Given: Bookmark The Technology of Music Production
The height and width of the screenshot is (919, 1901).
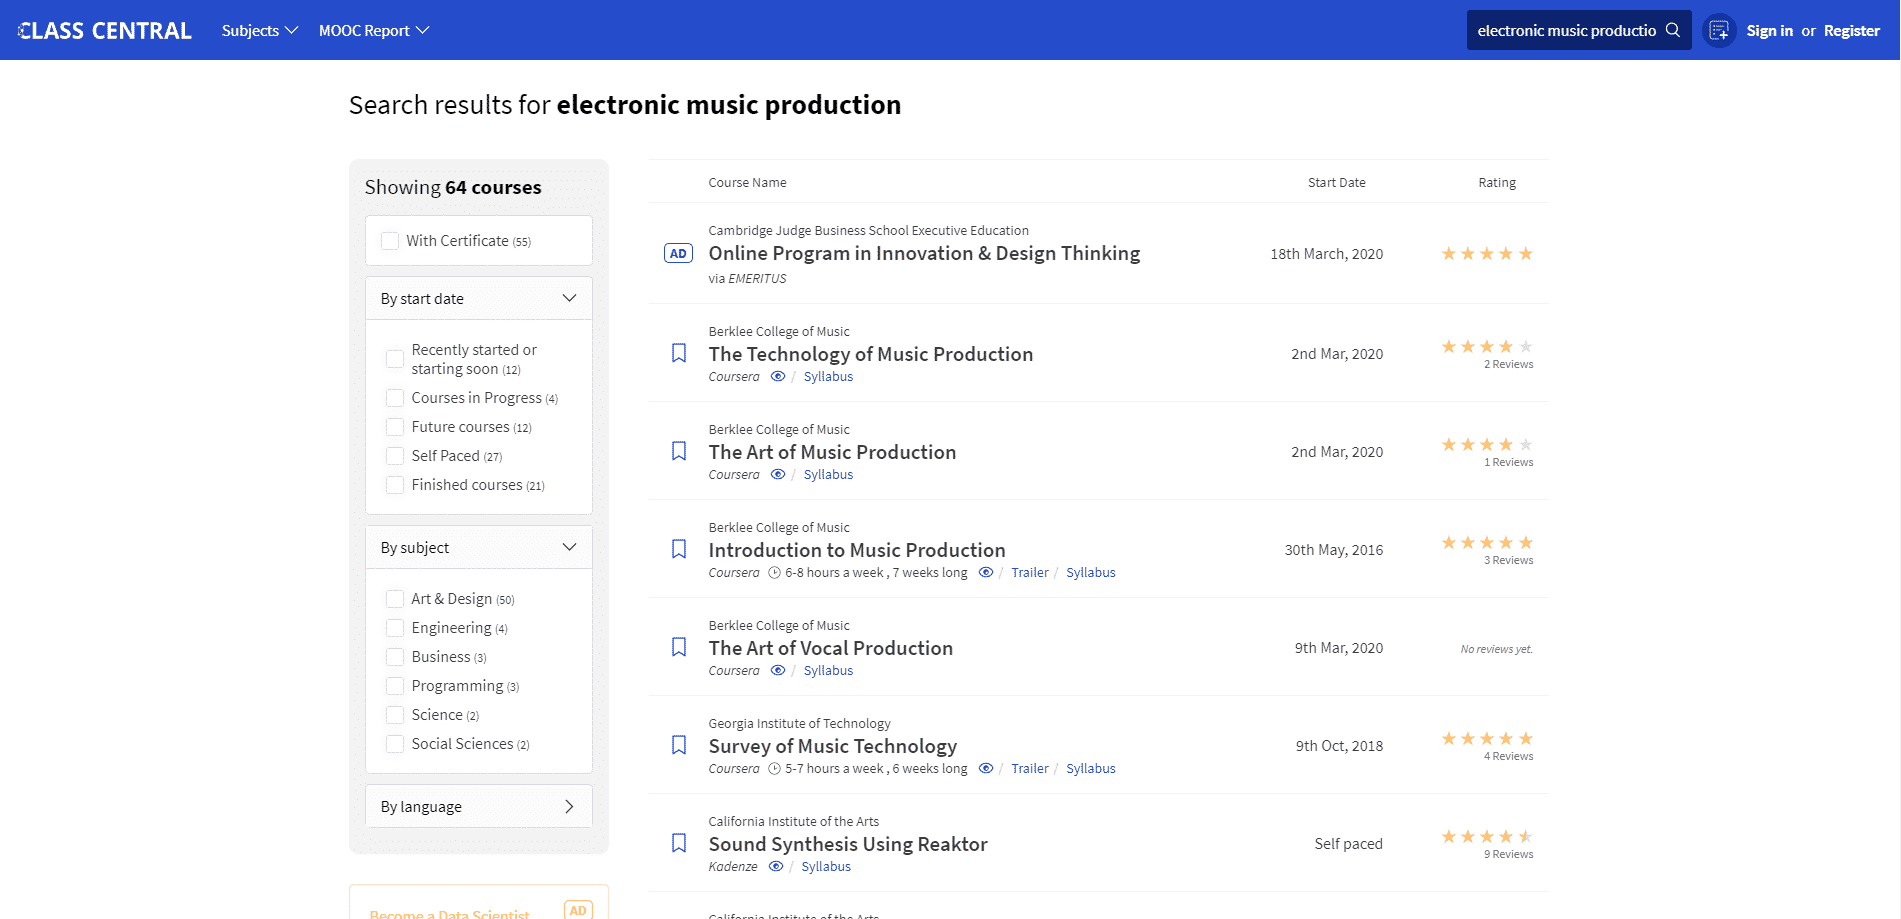Looking at the screenshot, I should click(679, 353).
